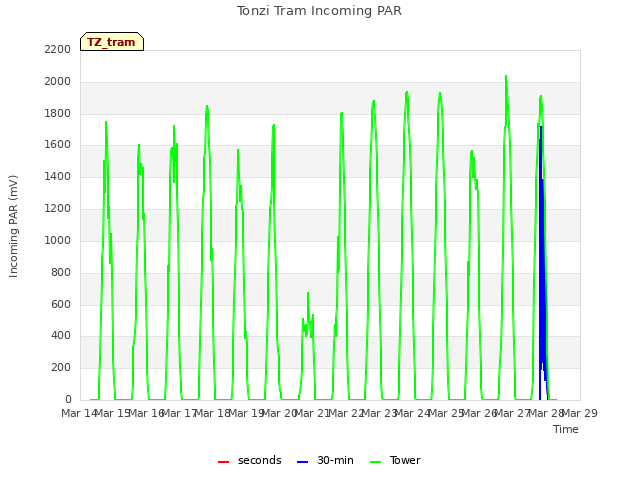640x480 pixels.
Task: Click the y-axis tick value 800
Action: 61,272
